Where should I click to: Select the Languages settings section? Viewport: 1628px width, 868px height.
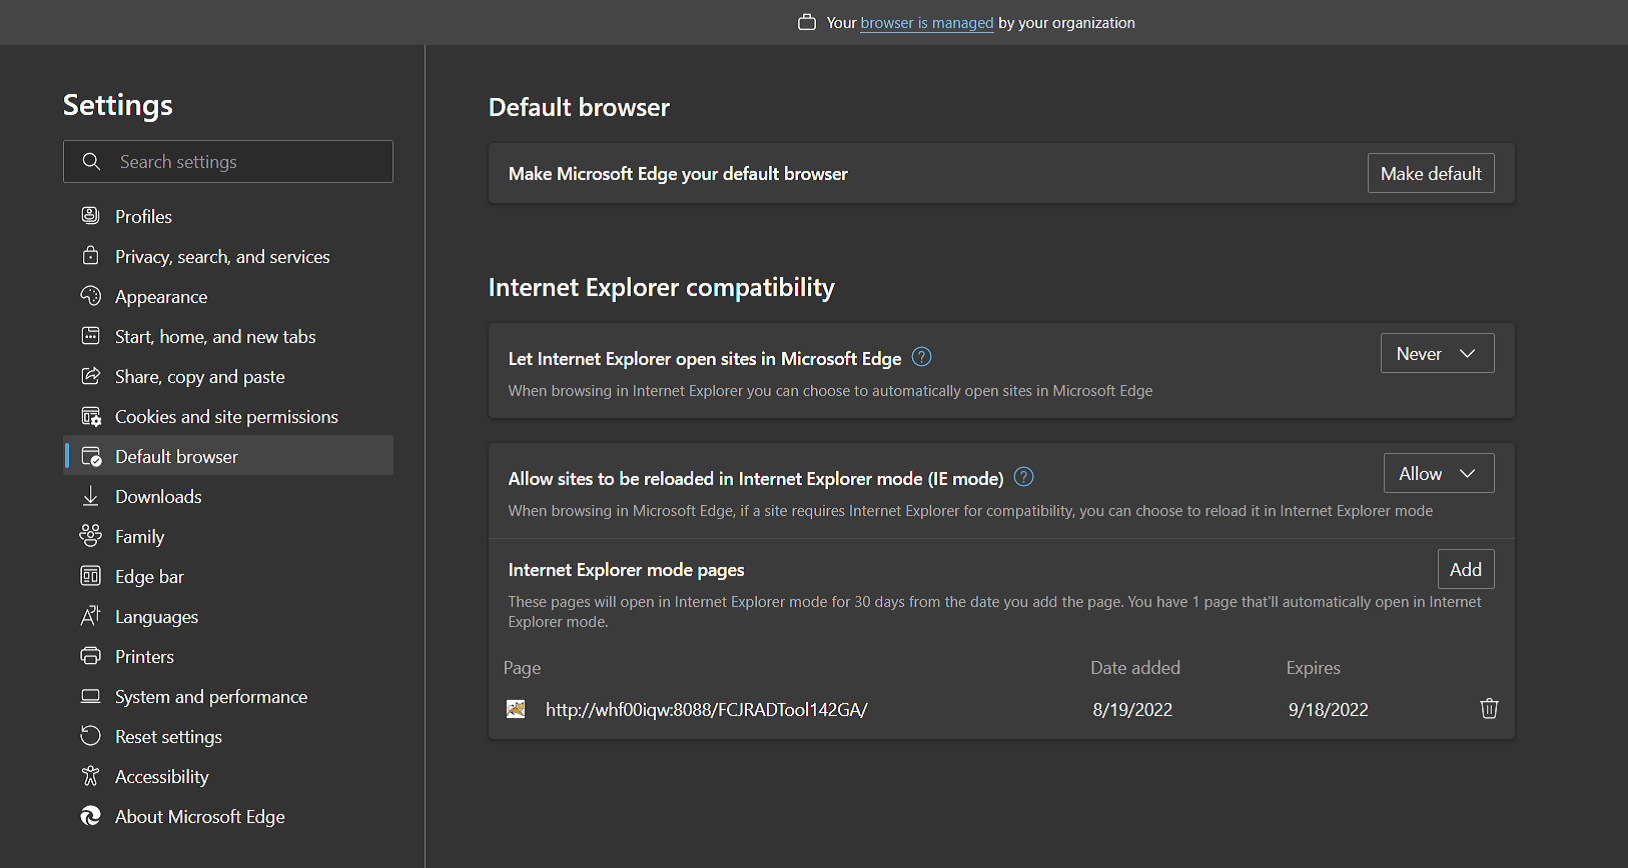click(x=156, y=616)
